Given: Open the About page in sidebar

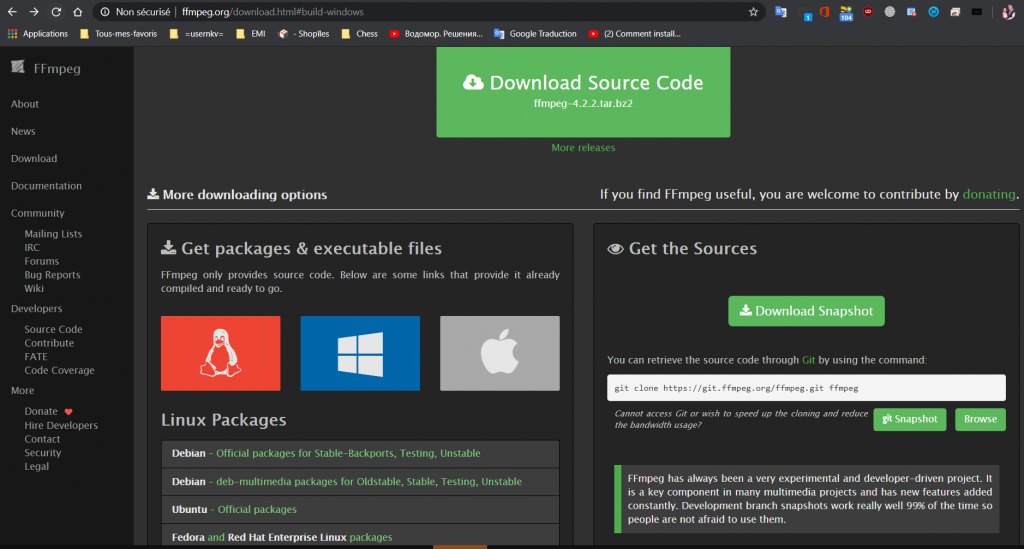Looking at the screenshot, I should tap(25, 104).
